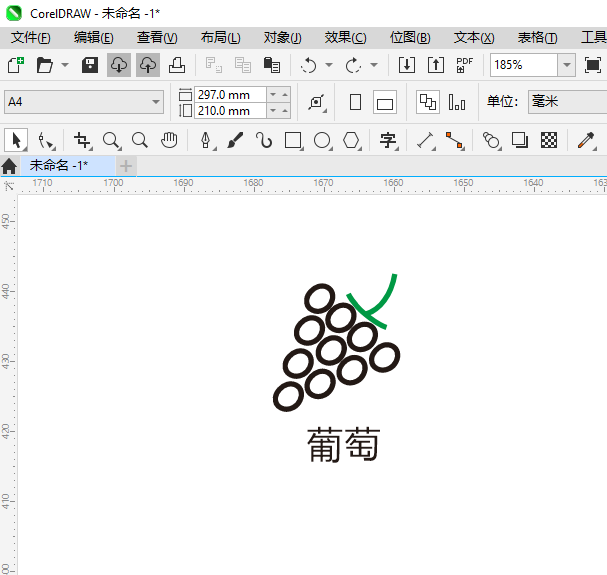Select the Artistic Media brush tool
The image size is (607, 575).
point(235,140)
